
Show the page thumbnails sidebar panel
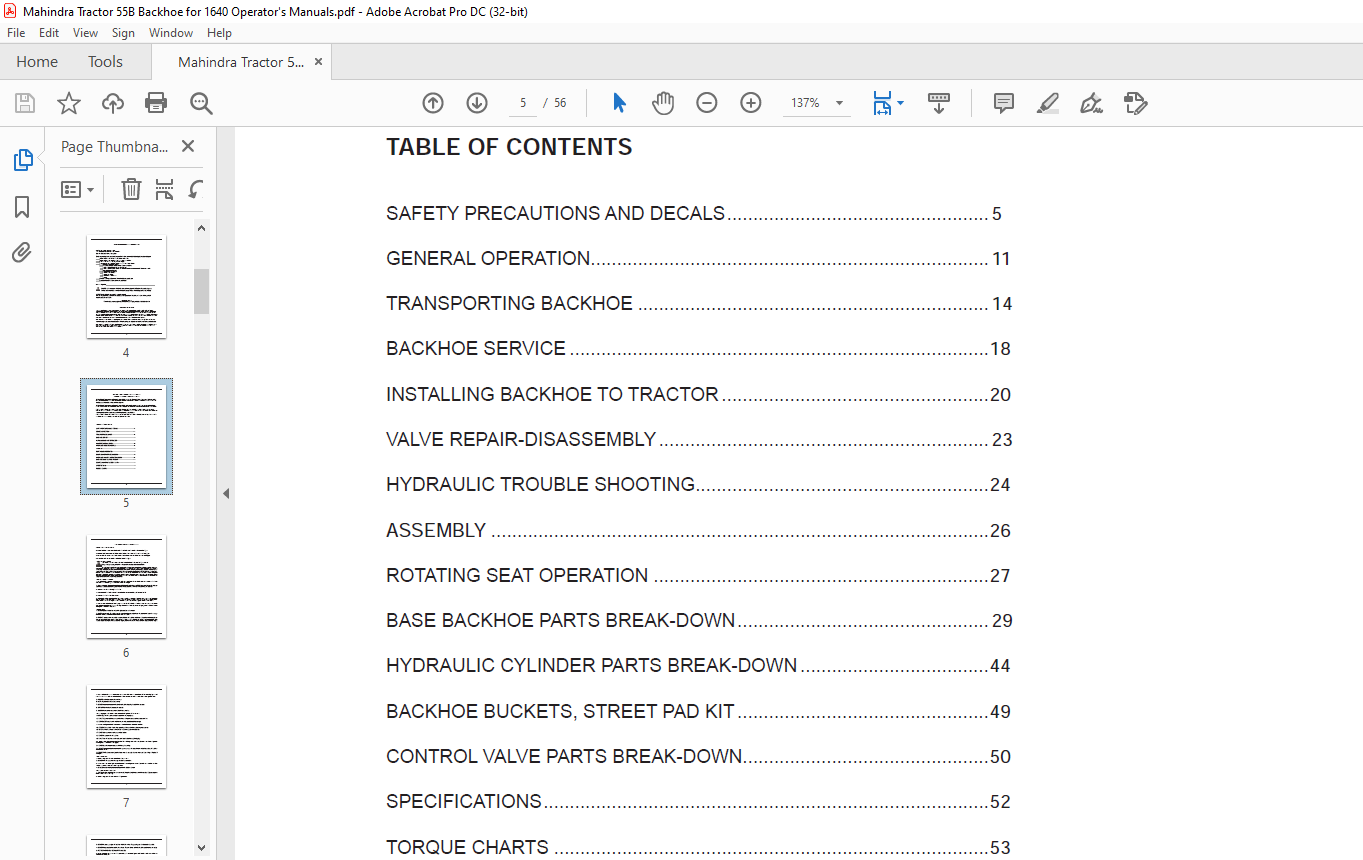pos(22,160)
